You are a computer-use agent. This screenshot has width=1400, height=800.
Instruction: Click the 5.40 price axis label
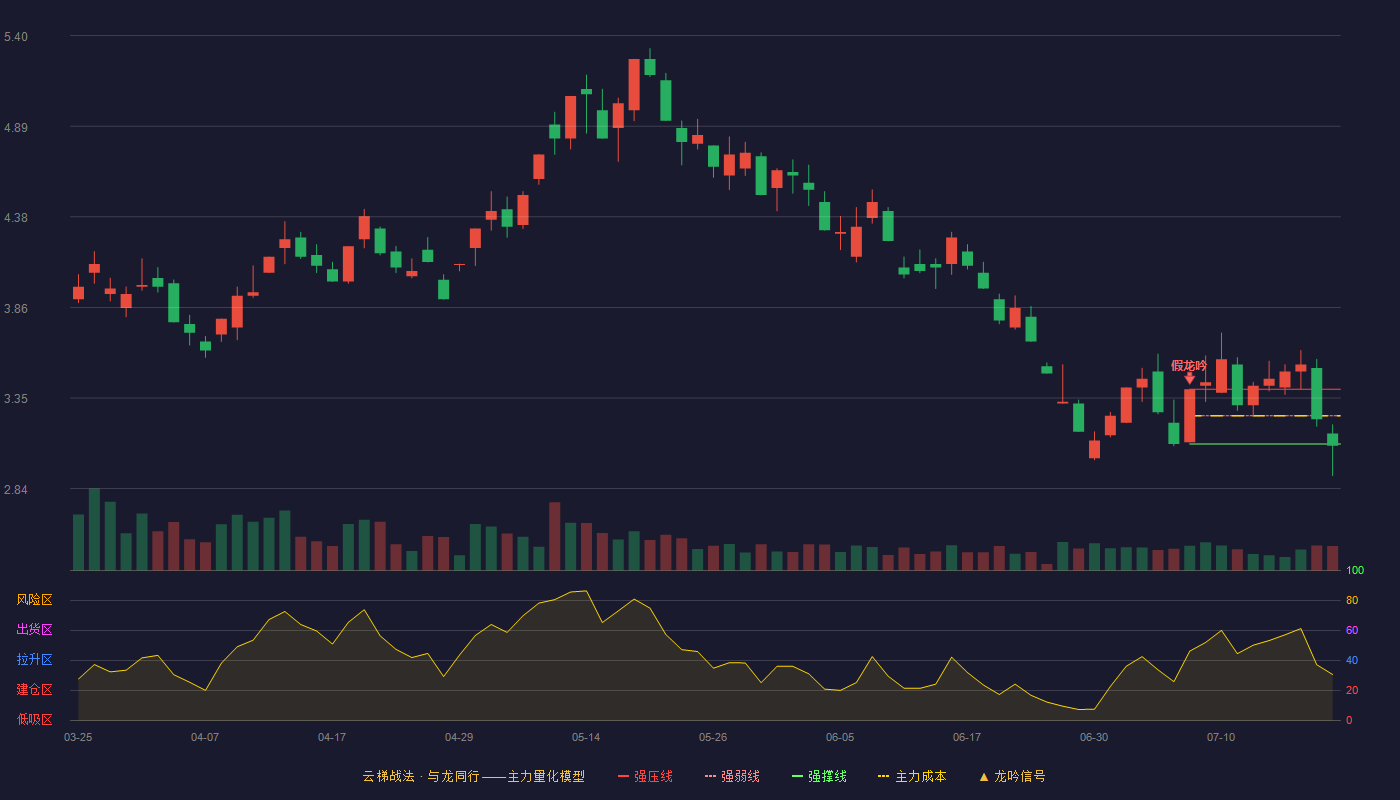16,37
